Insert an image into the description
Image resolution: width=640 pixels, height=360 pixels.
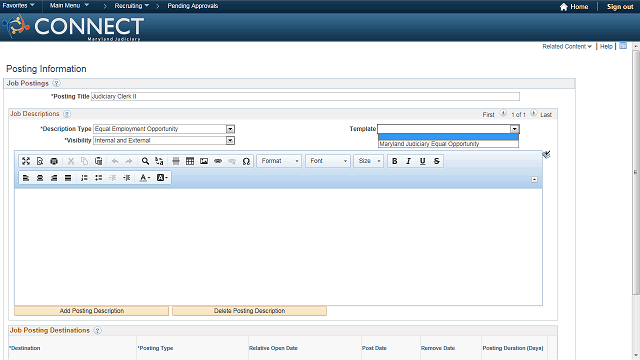click(x=204, y=161)
